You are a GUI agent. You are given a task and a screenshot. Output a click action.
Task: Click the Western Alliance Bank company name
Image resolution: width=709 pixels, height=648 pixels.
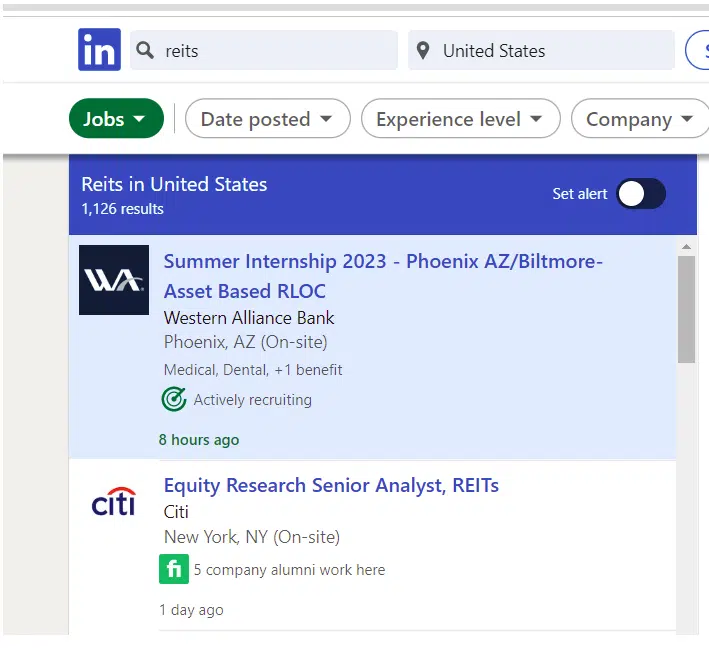[x=249, y=318]
